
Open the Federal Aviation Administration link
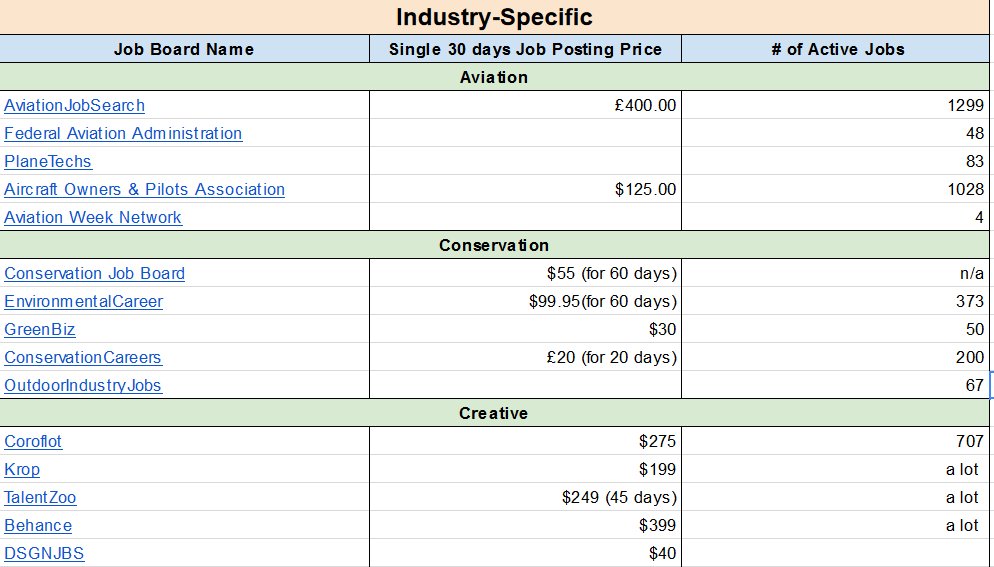[123, 133]
